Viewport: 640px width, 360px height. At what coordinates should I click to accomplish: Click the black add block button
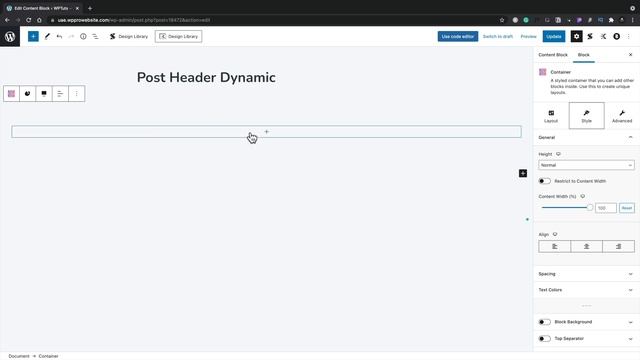[523, 173]
